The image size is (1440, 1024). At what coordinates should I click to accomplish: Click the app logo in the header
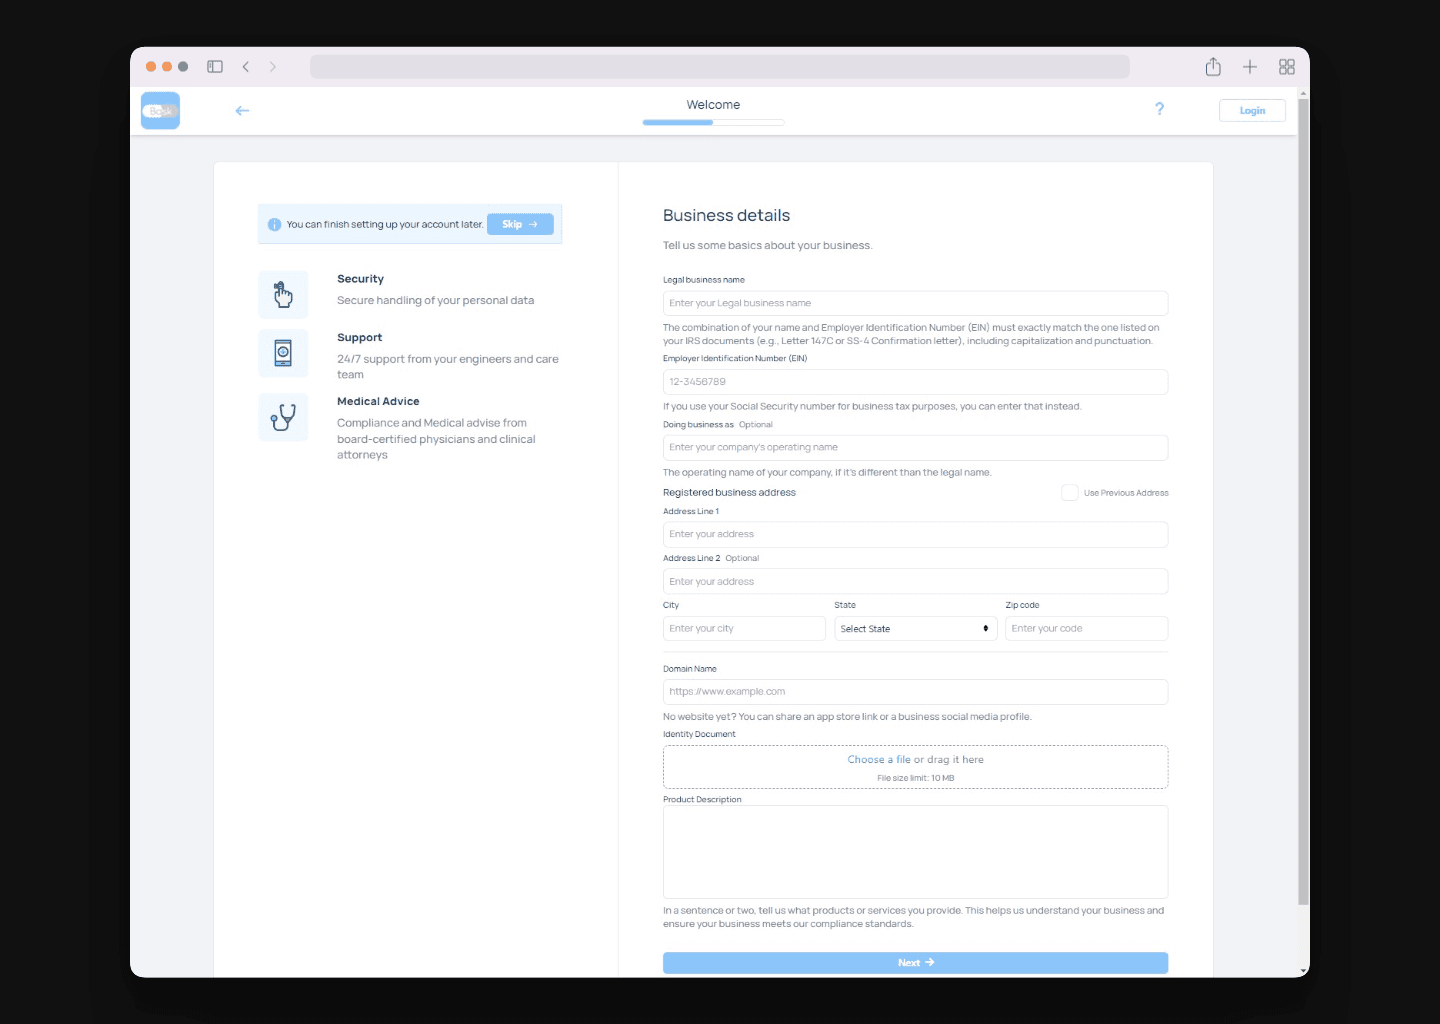click(x=160, y=111)
